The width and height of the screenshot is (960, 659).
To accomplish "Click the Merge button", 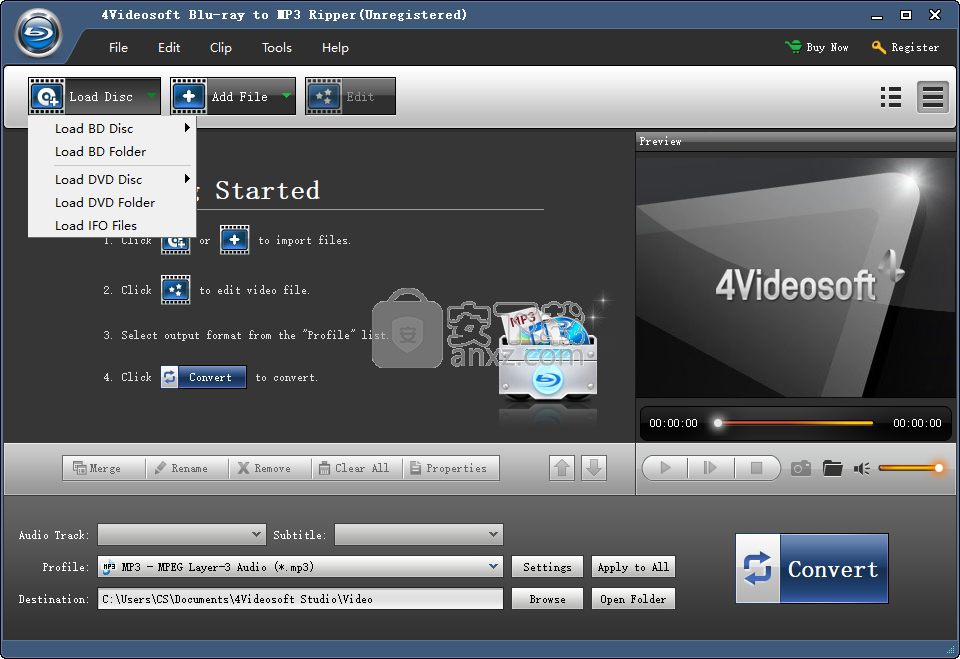I will (x=103, y=469).
